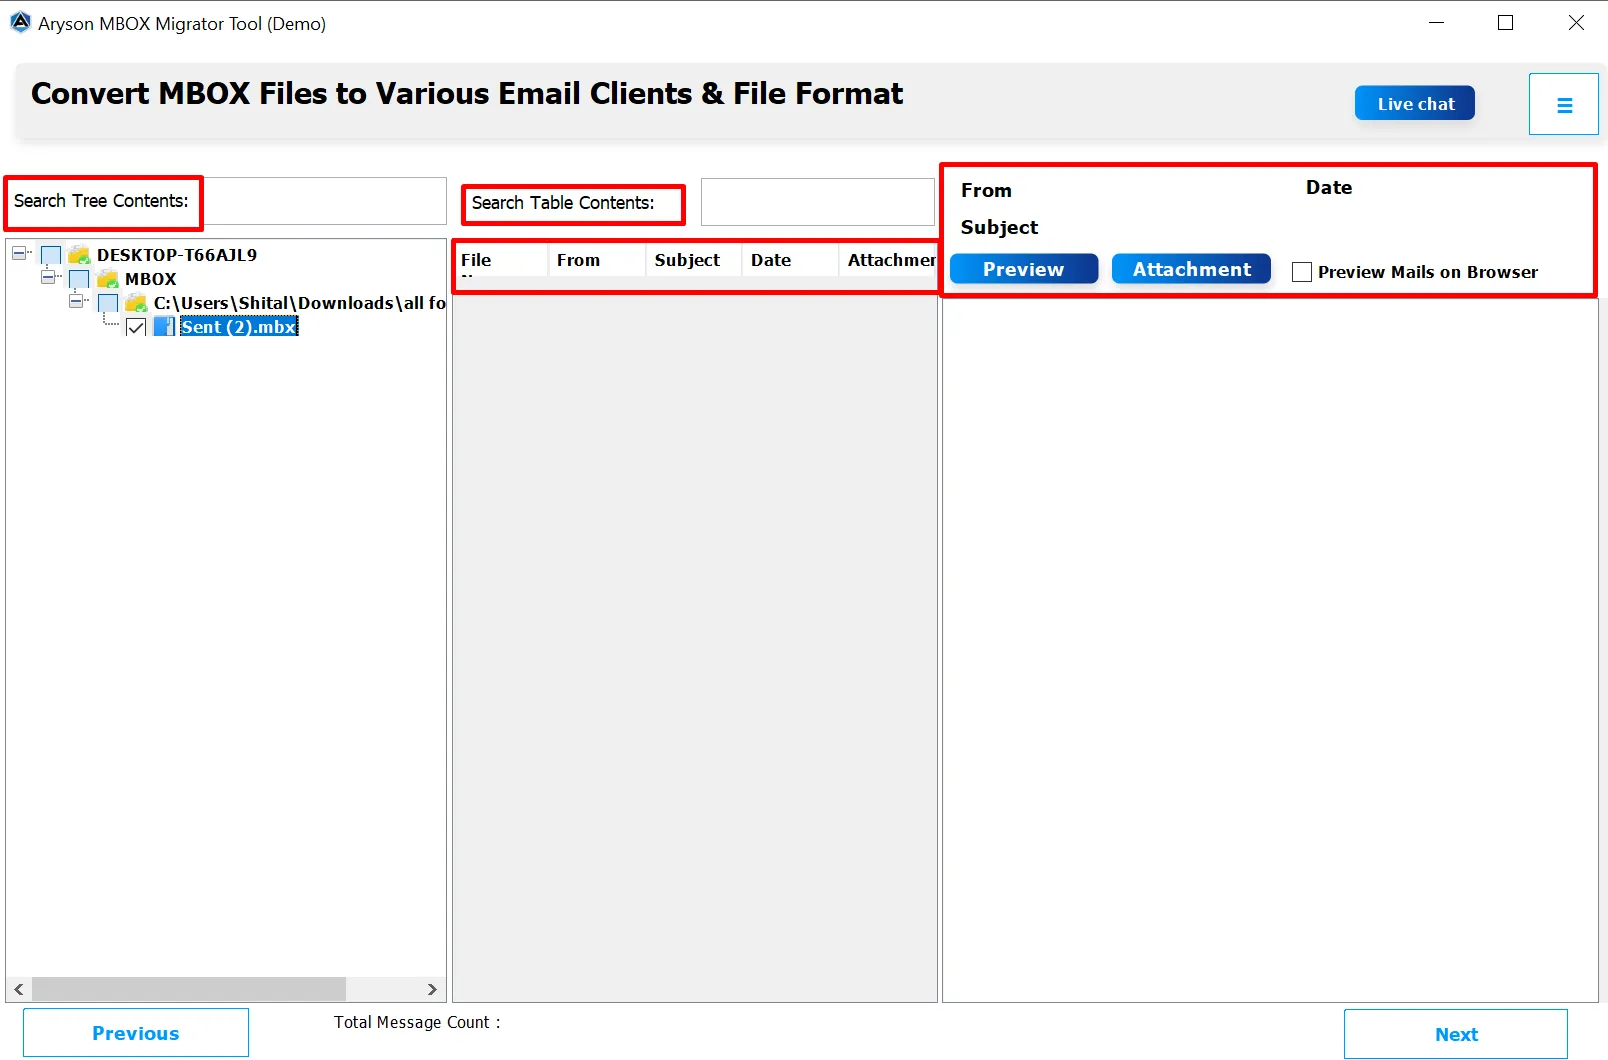
Task: Open the hamburger menu near Live chat
Action: 1563,103
